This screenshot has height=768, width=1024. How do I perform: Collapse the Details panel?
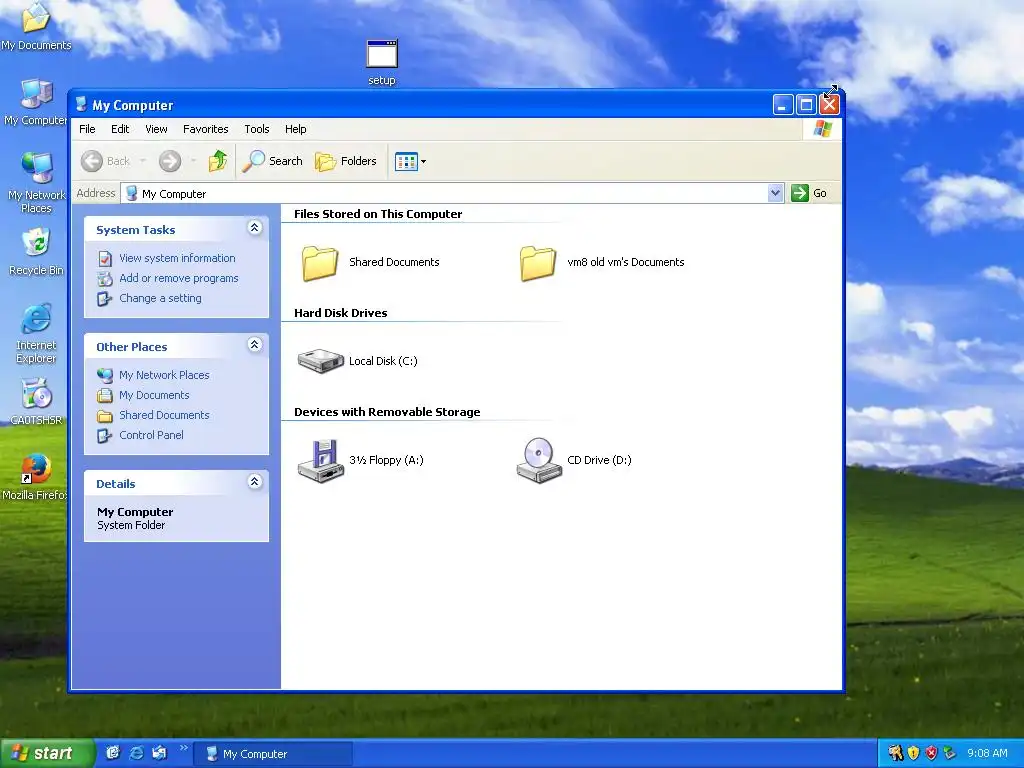(x=255, y=481)
